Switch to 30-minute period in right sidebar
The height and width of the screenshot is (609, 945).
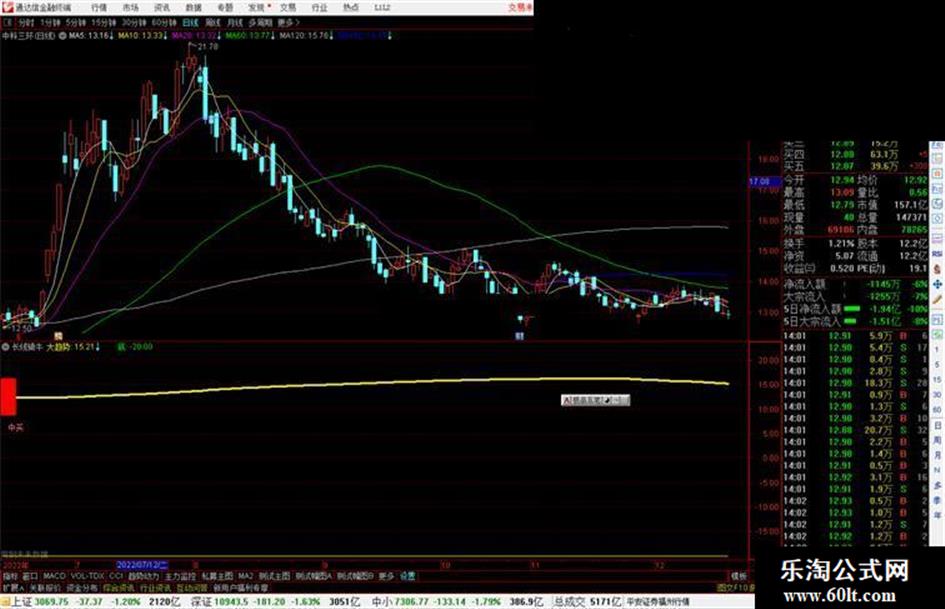pos(937,395)
